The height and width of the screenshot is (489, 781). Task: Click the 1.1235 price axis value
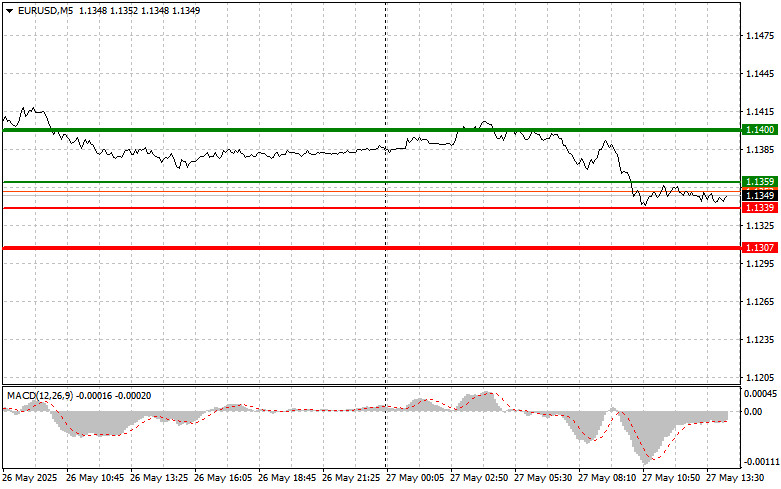[x=760, y=340]
